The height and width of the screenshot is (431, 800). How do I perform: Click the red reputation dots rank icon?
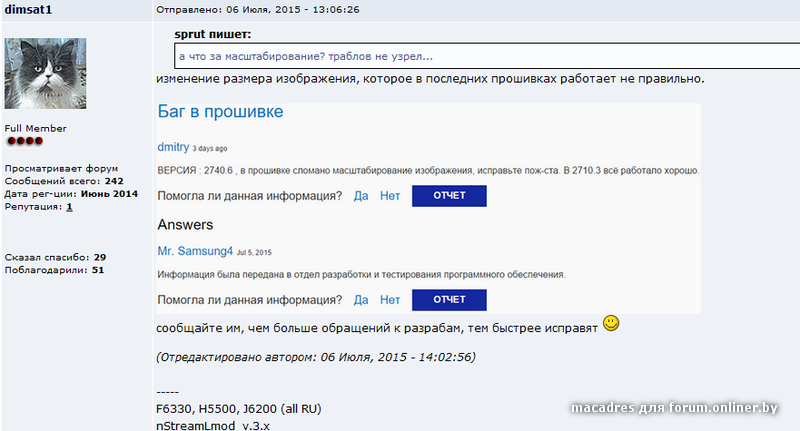click(x=25, y=141)
